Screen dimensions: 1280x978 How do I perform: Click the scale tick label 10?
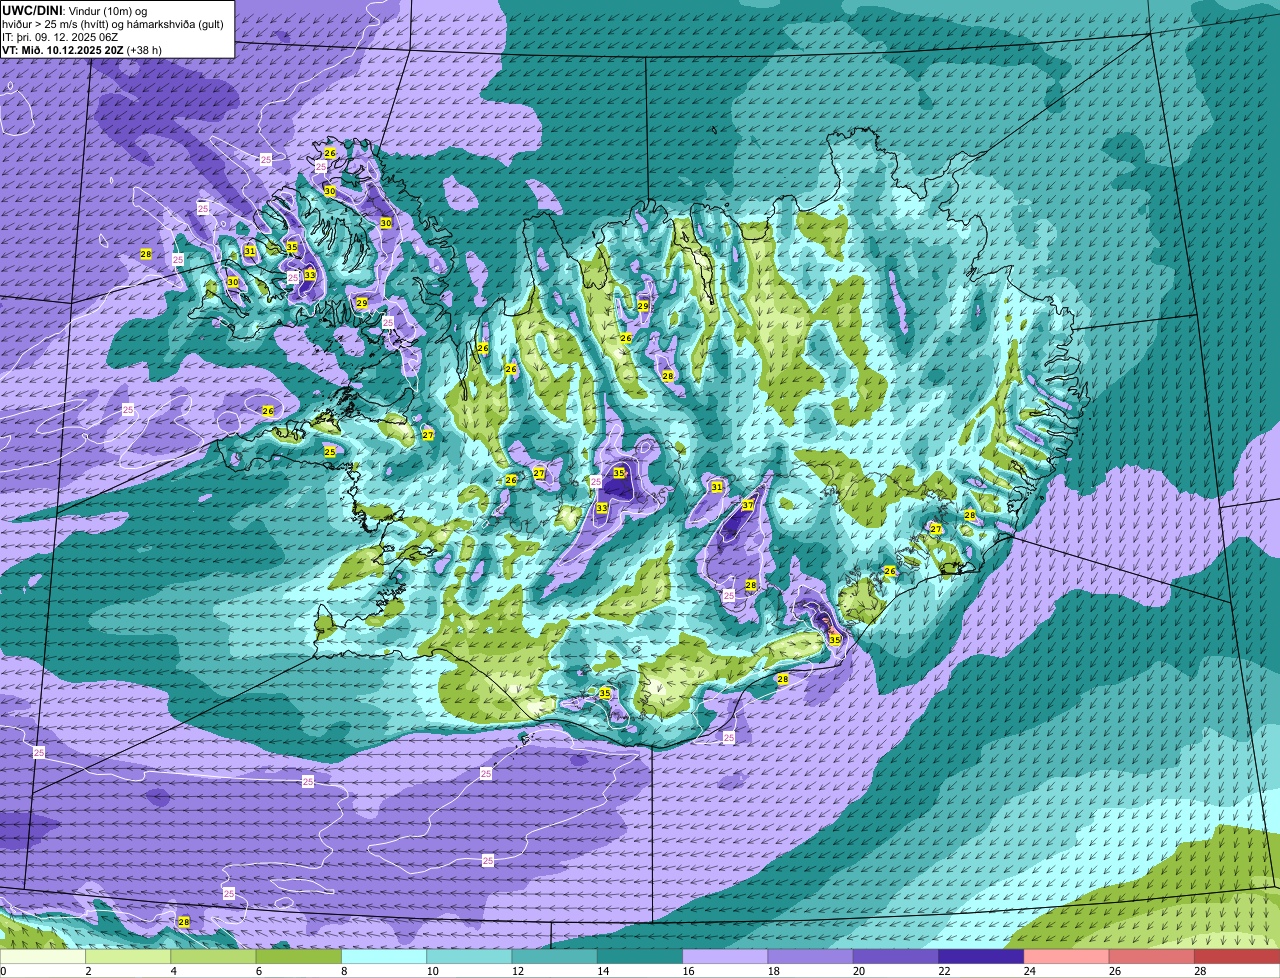tap(431, 971)
